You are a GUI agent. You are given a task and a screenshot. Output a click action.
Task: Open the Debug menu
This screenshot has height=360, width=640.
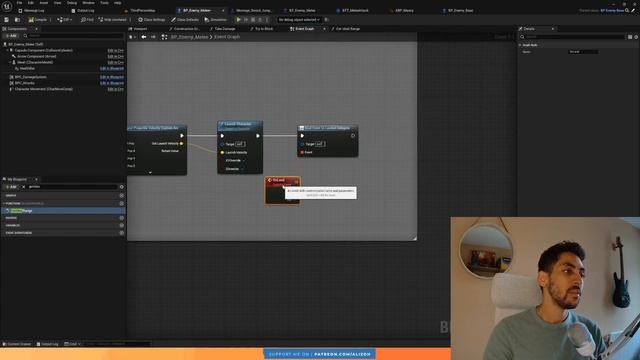(x=72, y=3)
